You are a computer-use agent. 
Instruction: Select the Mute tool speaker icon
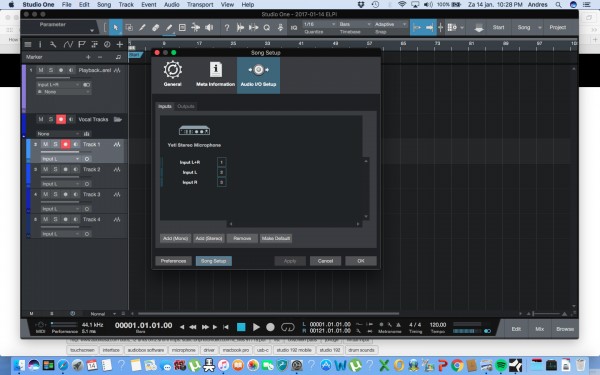[209, 28]
